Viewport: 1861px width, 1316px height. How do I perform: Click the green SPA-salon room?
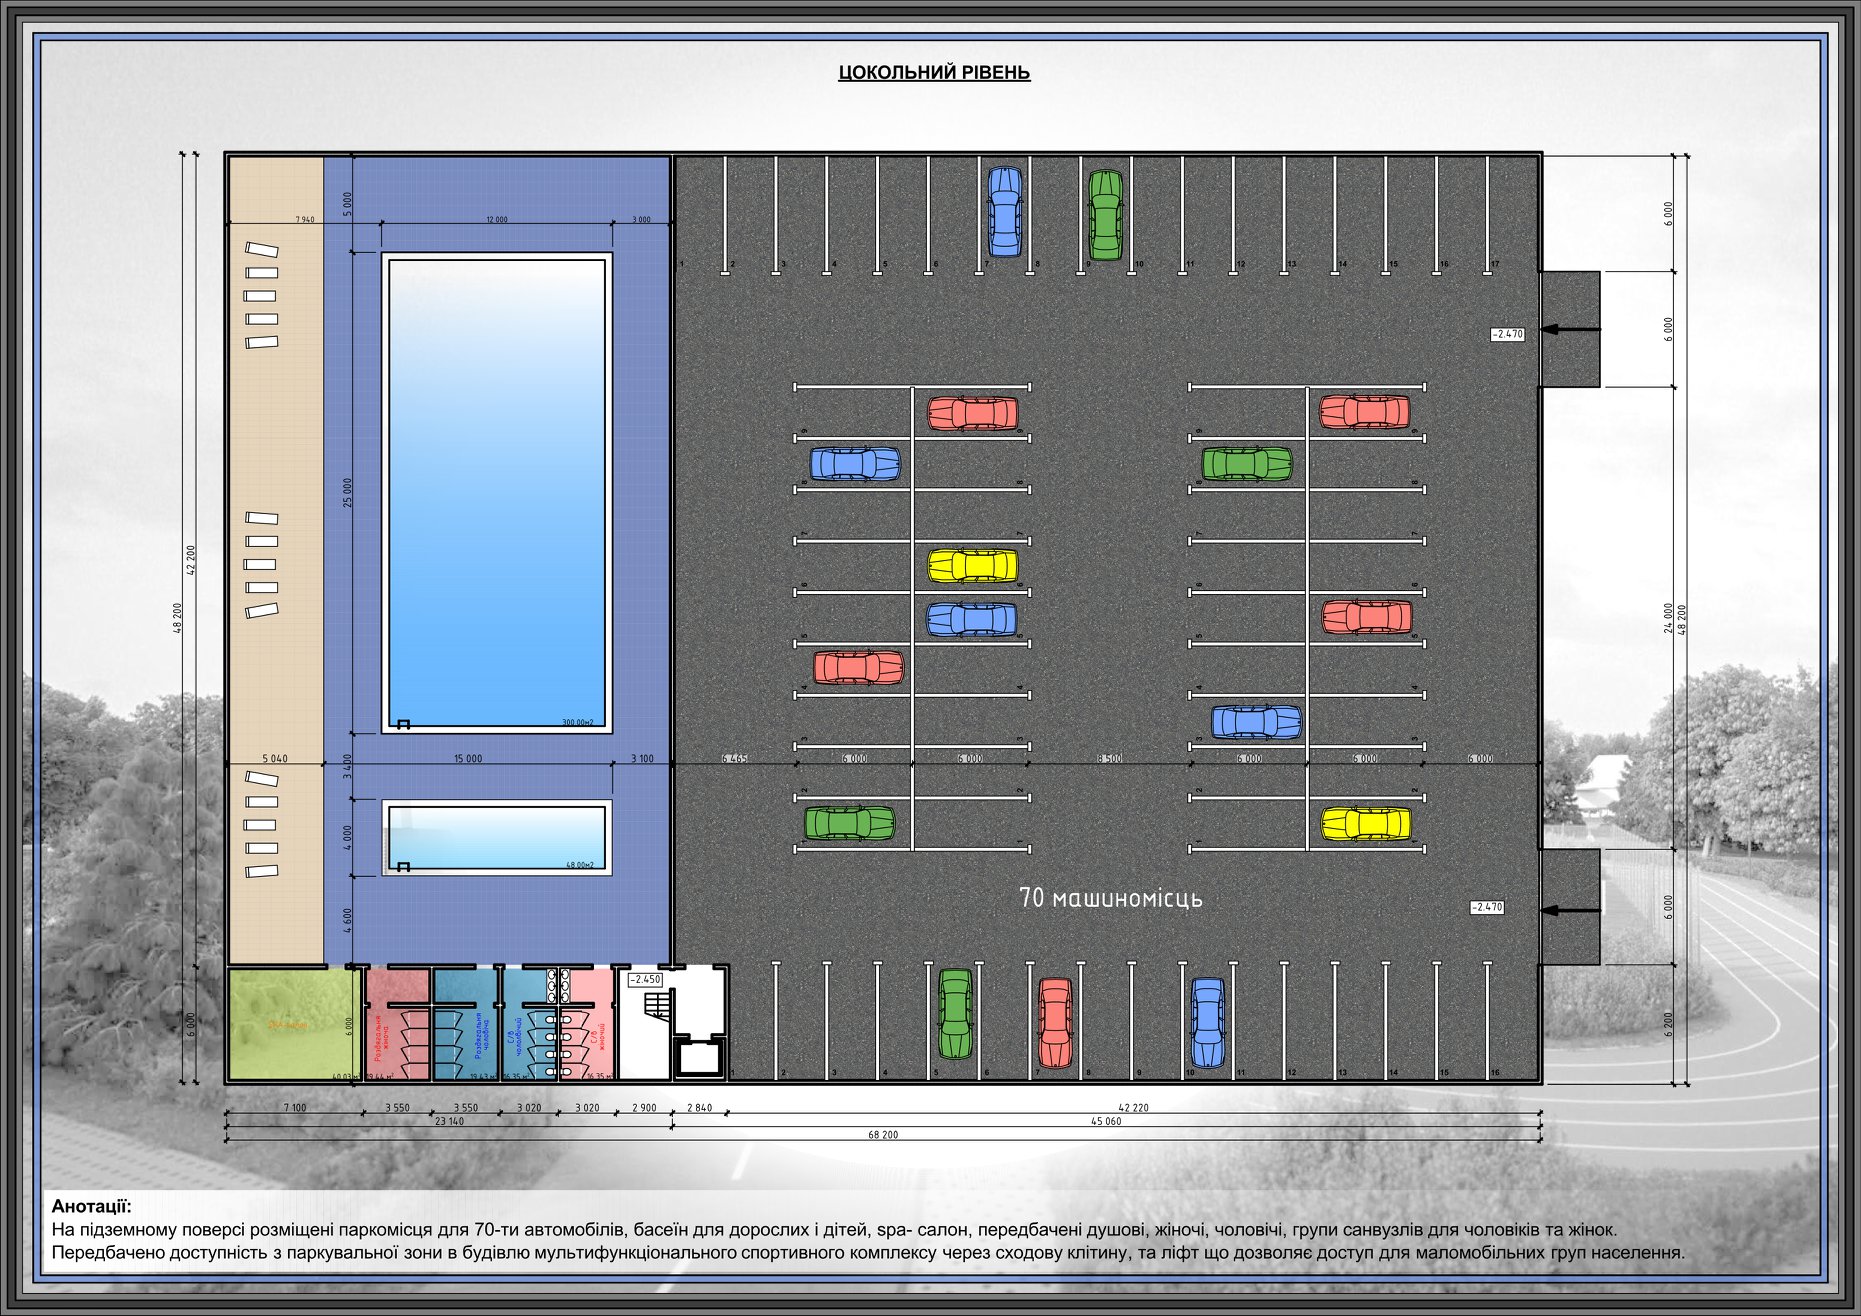(x=292, y=1024)
